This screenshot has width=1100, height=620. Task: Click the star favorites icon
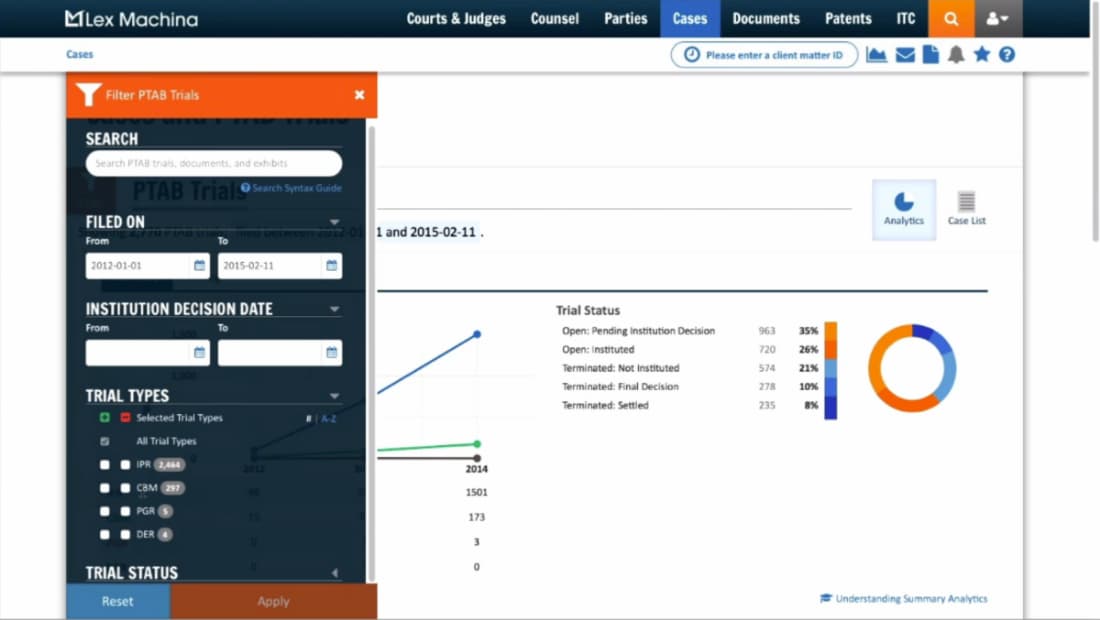pyautogui.click(x=981, y=54)
